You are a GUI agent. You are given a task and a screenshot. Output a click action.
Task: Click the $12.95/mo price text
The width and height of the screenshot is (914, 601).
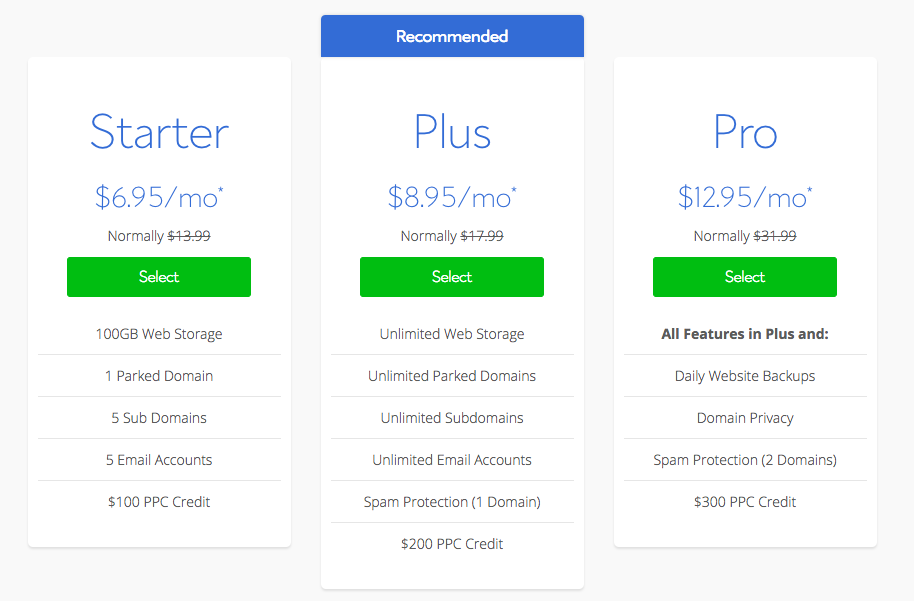pos(745,197)
